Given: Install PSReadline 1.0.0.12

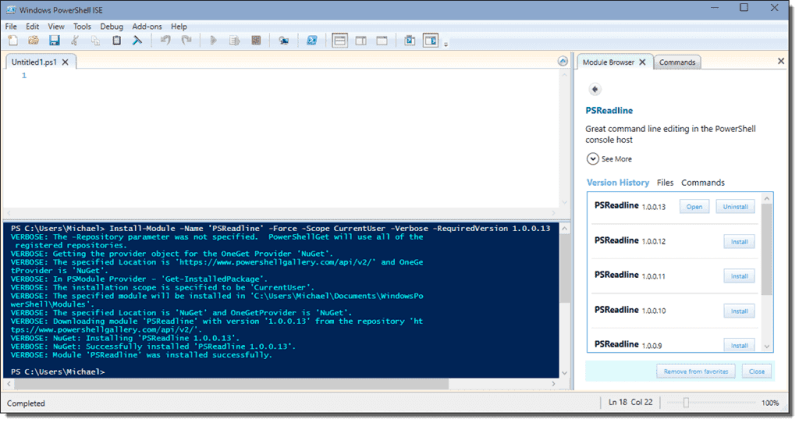Looking at the screenshot, I should (739, 242).
